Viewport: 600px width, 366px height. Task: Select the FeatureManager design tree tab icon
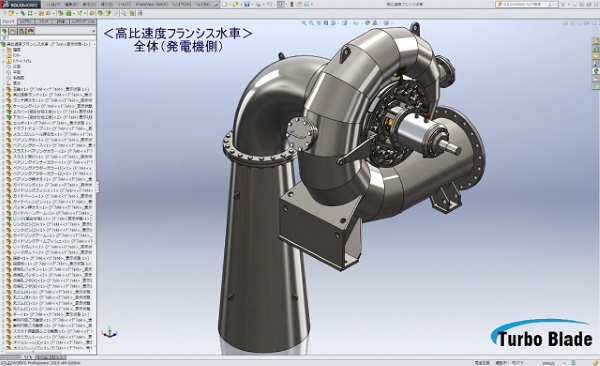click(5, 31)
